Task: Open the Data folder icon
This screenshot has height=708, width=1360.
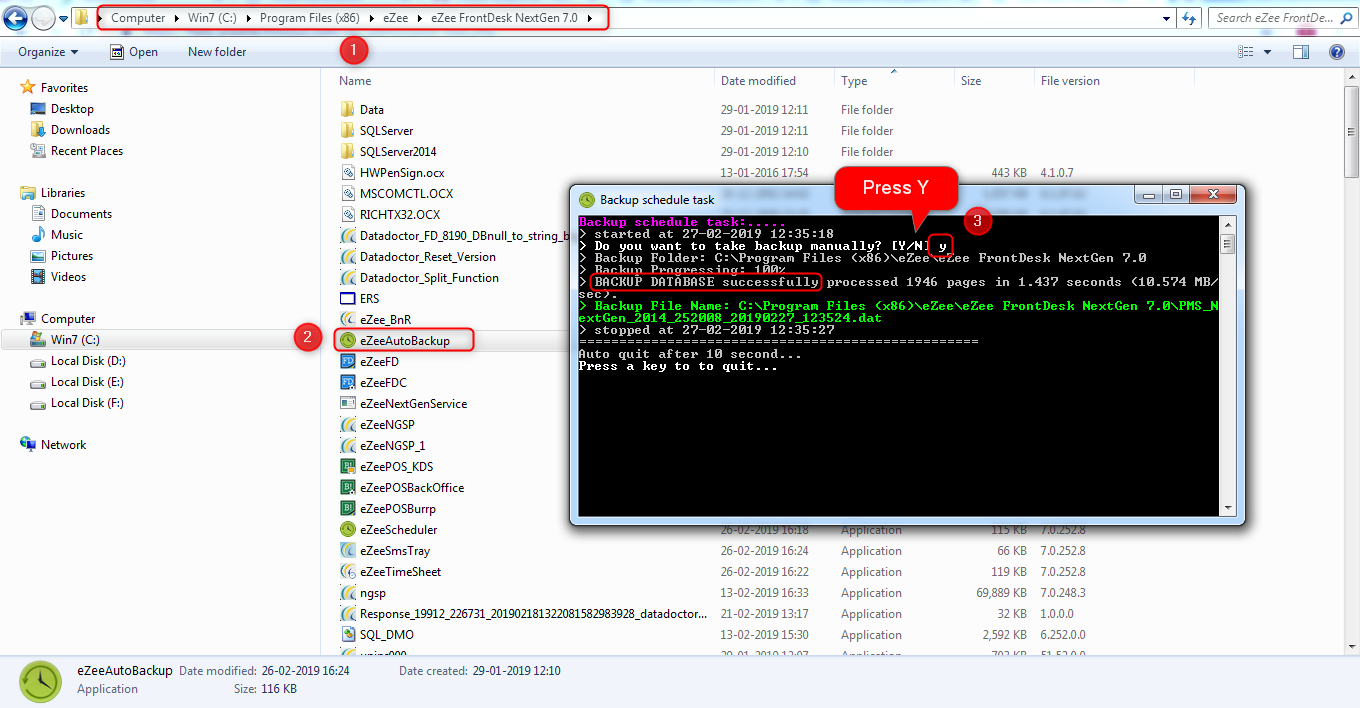Action: [x=348, y=110]
